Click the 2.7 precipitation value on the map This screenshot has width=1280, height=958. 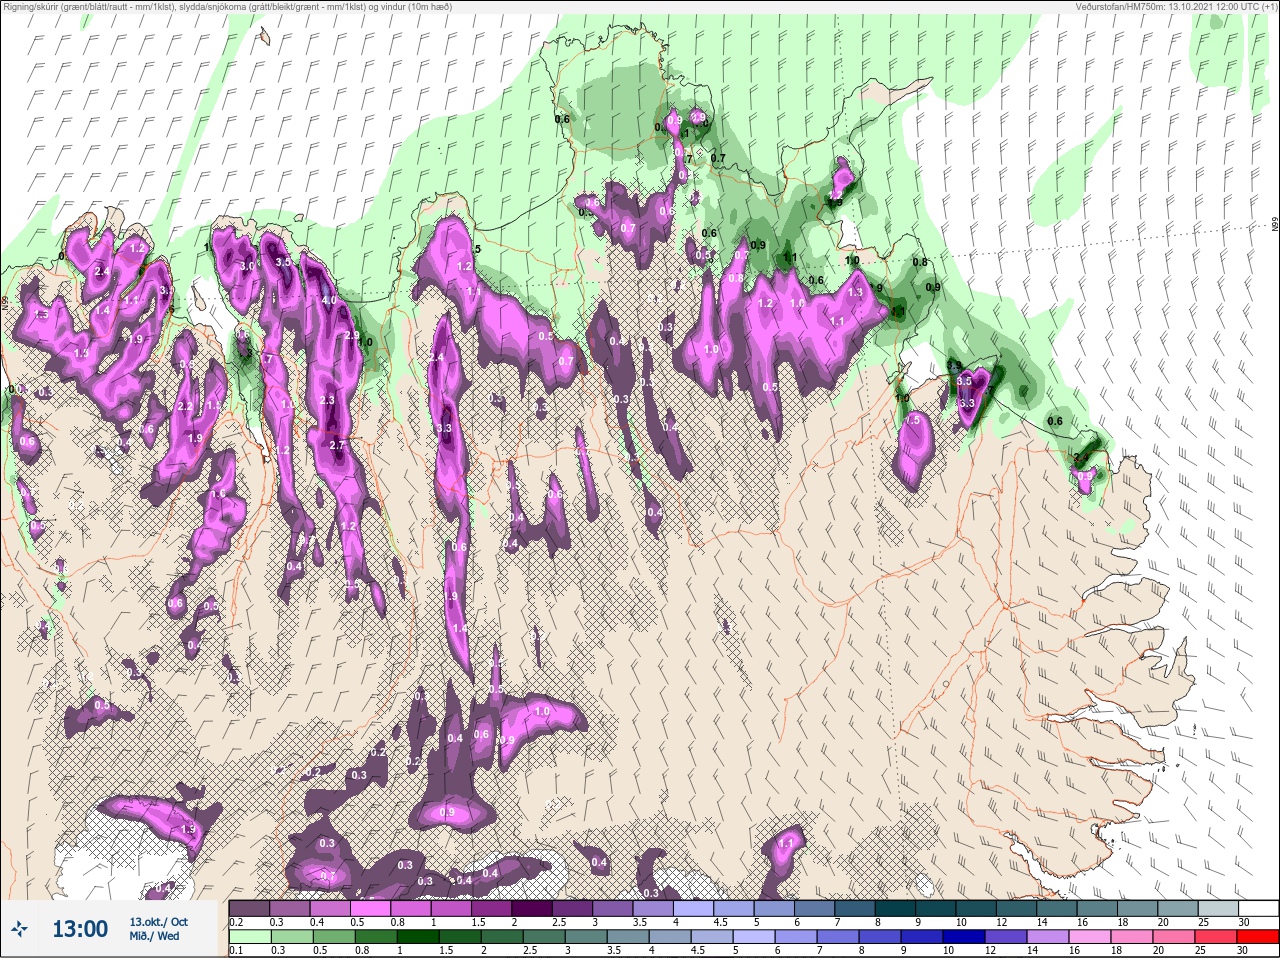click(x=337, y=445)
